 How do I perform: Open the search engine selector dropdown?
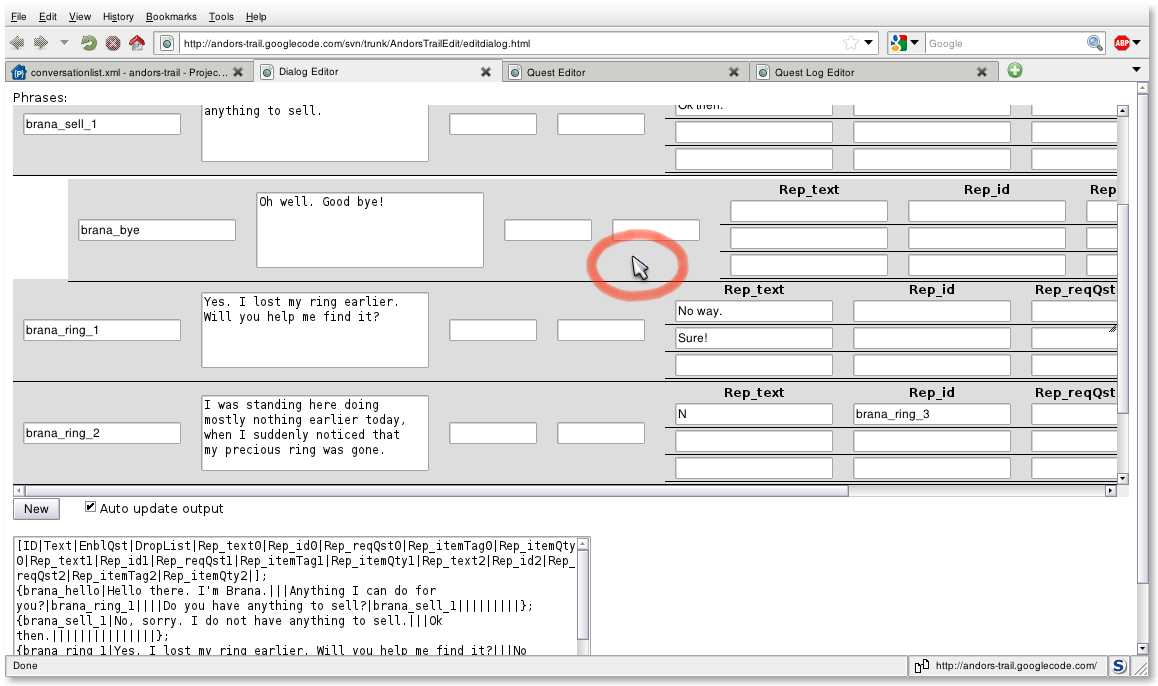[x=914, y=43]
